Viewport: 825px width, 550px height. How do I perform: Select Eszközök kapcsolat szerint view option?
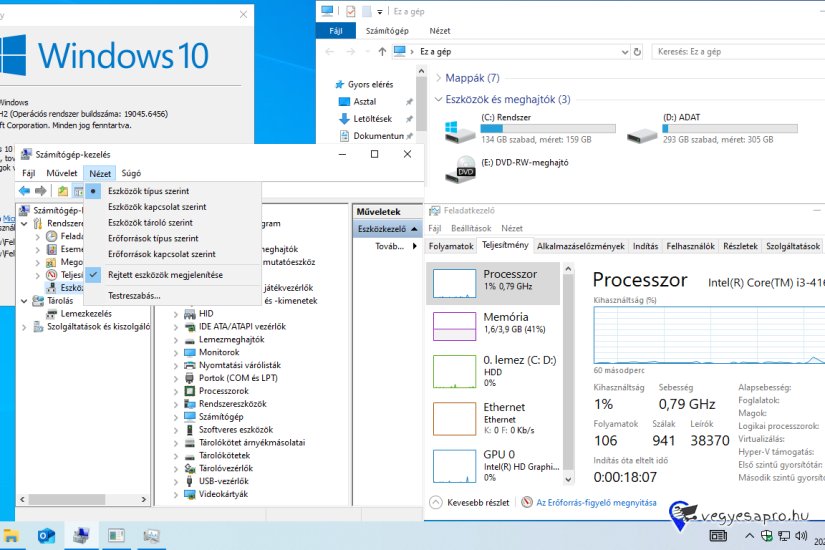tap(157, 207)
